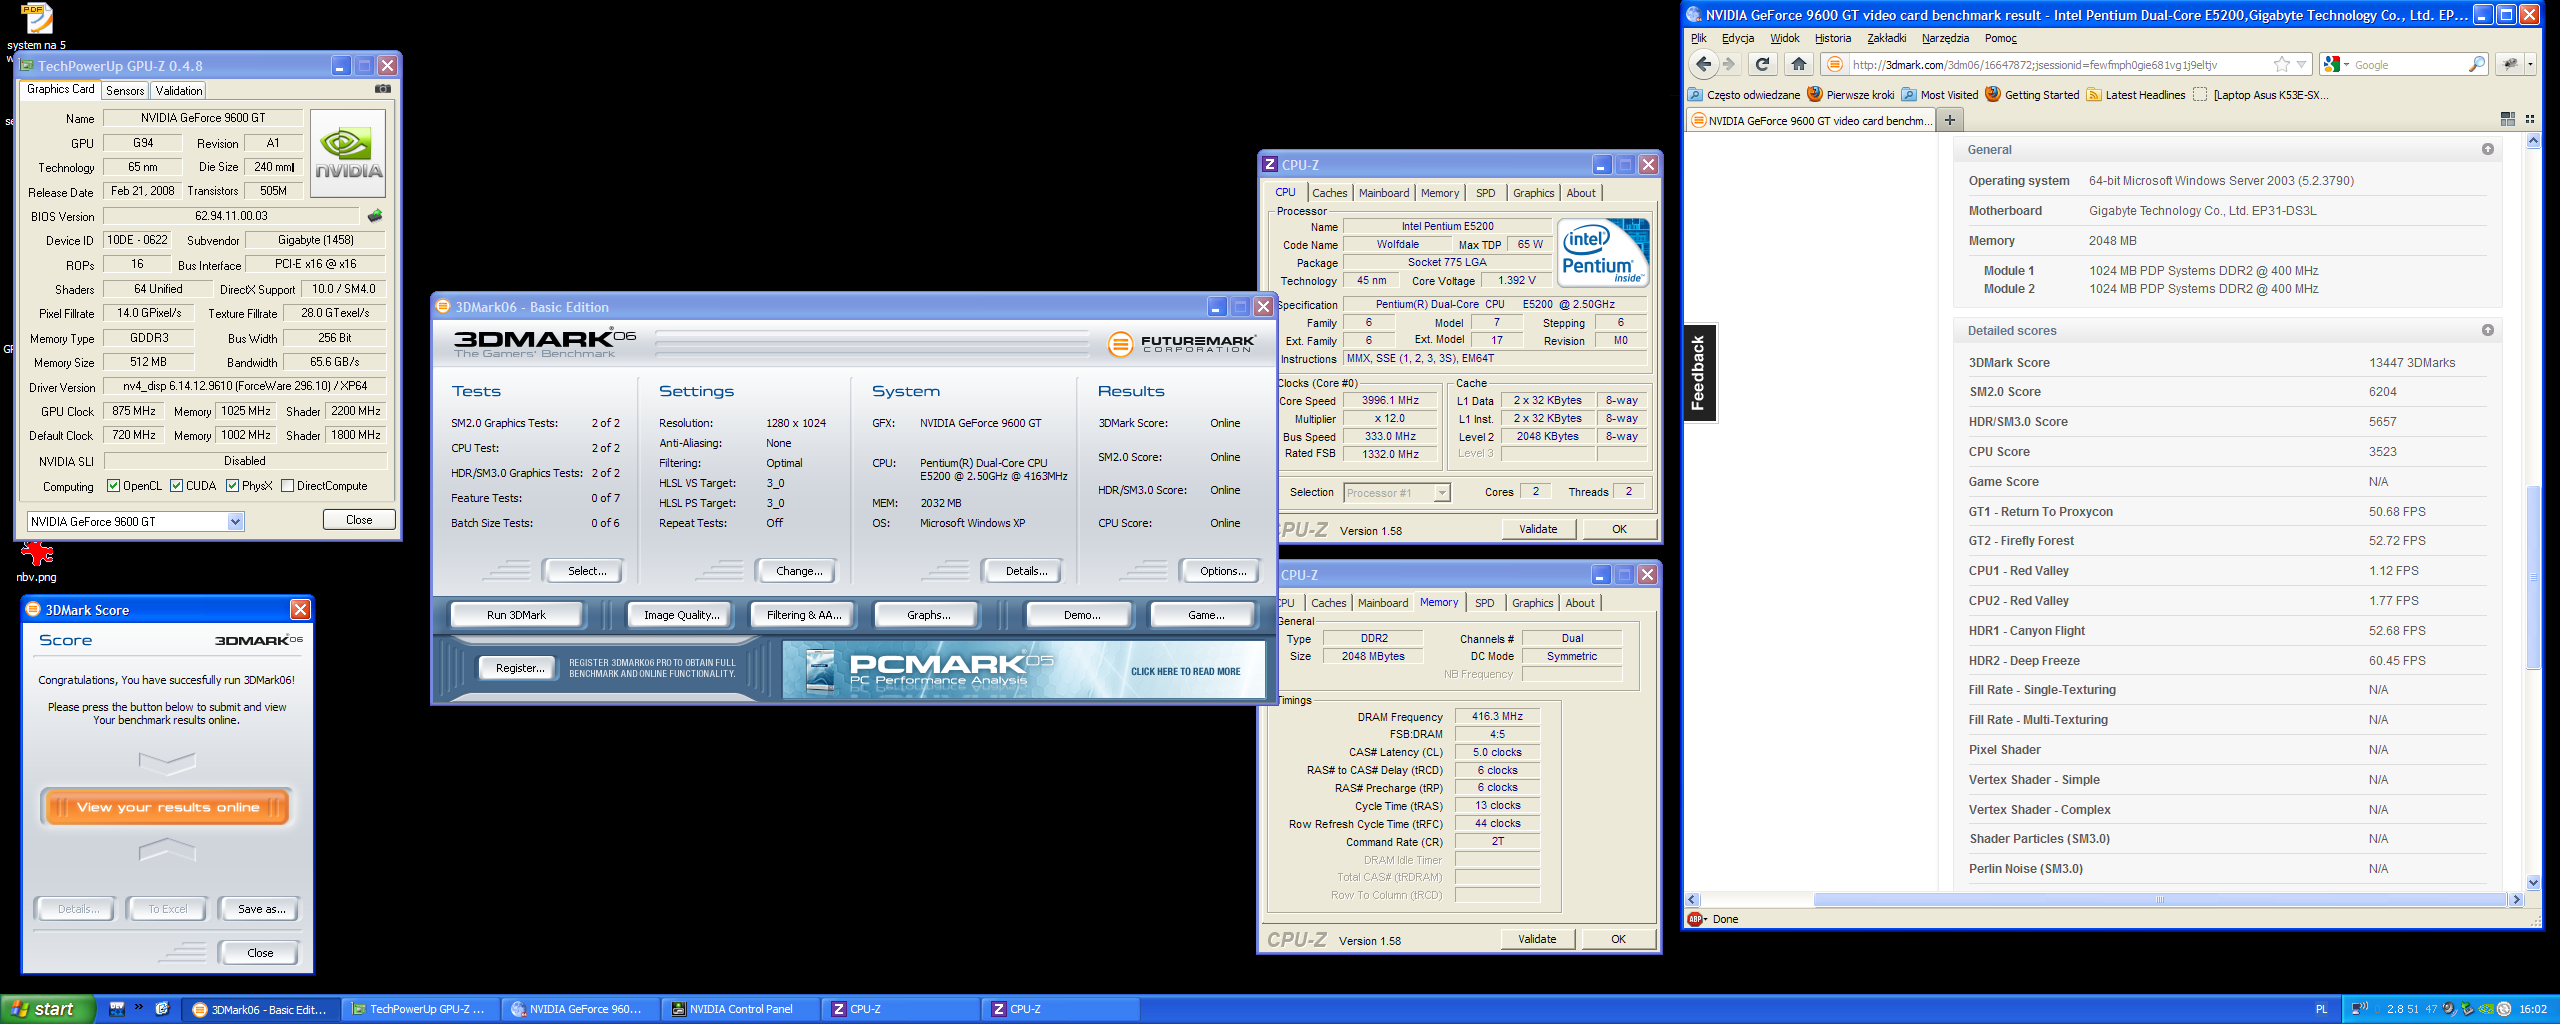Open SPD tab in lower CPU-Z window

pyautogui.click(x=1485, y=603)
